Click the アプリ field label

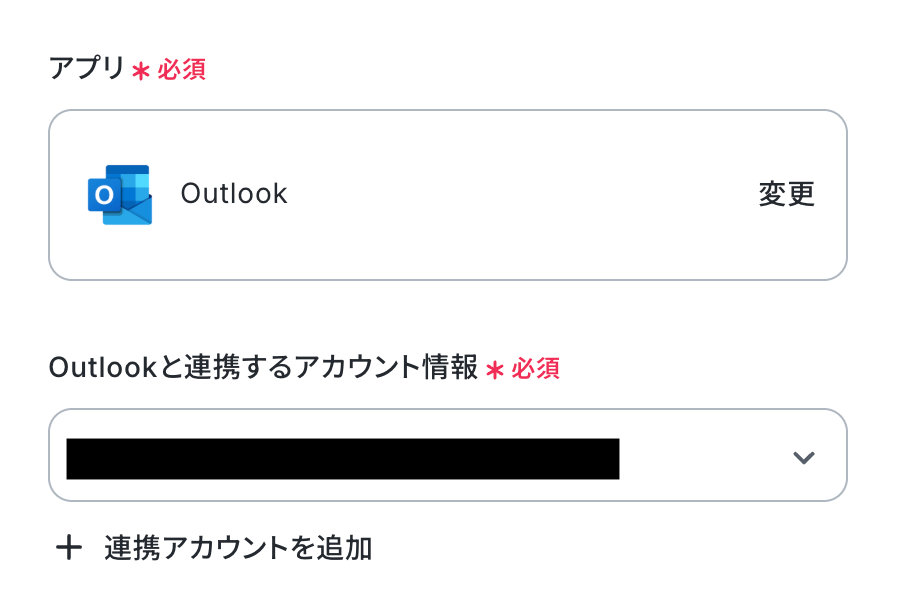point(87,70)
